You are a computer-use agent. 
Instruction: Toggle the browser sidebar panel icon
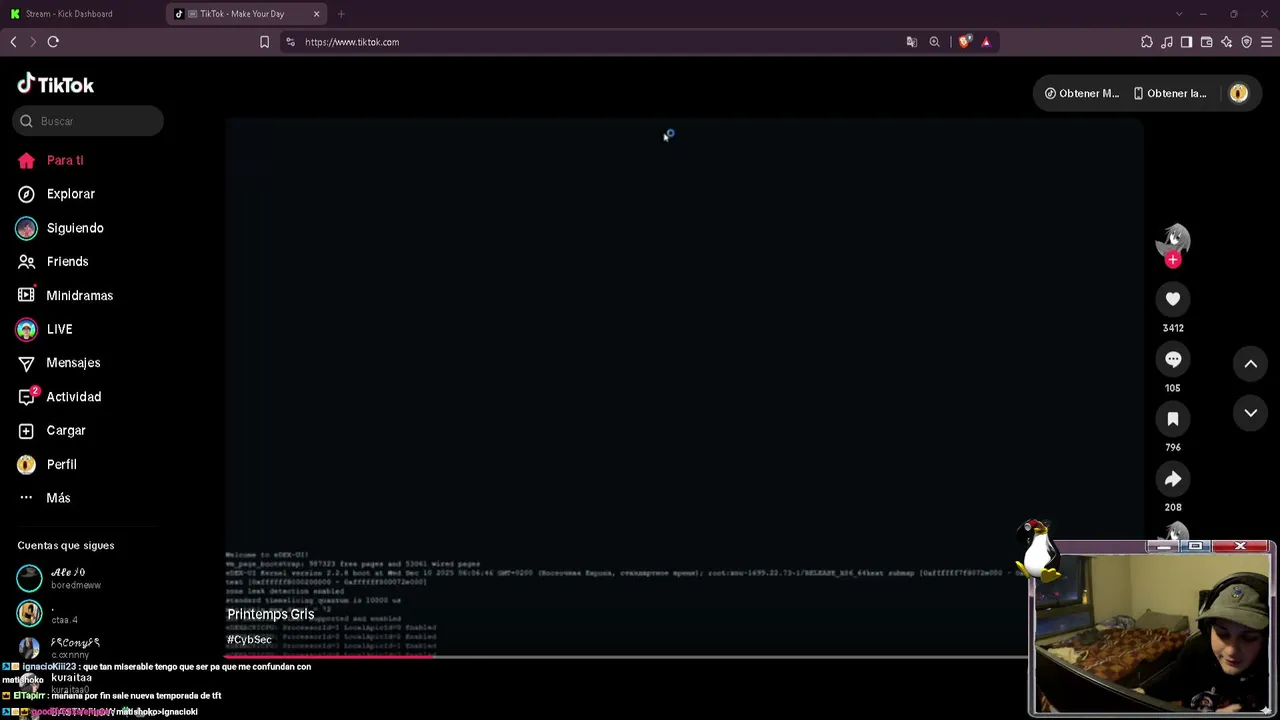(x=1186, y=42)
